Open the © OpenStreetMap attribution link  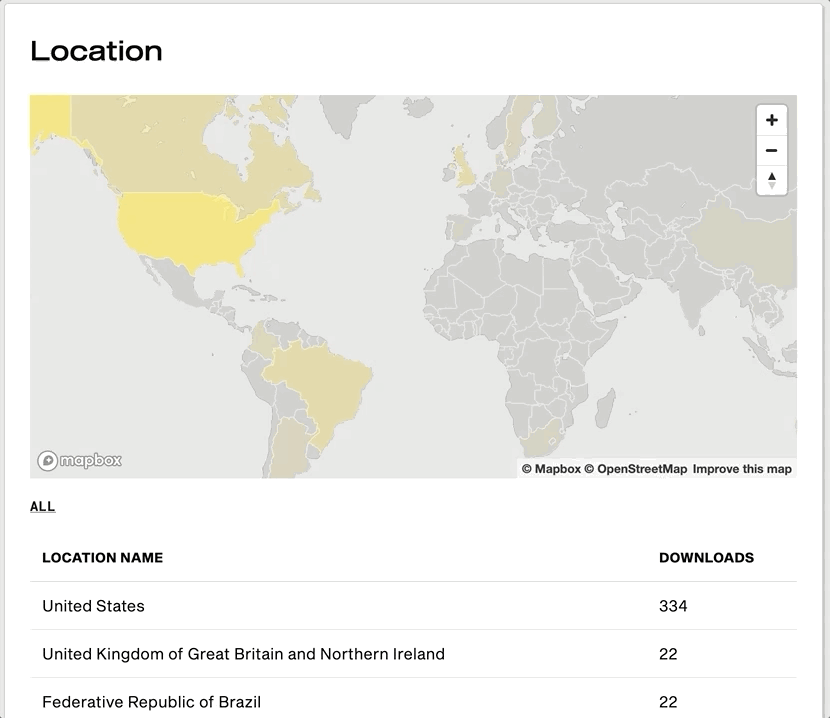point(636,469)
